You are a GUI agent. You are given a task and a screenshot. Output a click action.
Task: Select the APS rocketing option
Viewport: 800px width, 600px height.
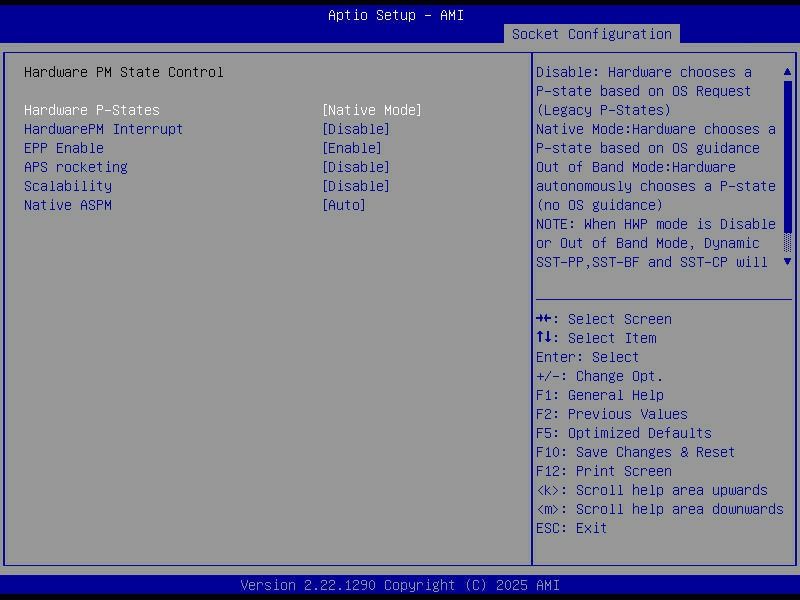(x=76, y=167)
